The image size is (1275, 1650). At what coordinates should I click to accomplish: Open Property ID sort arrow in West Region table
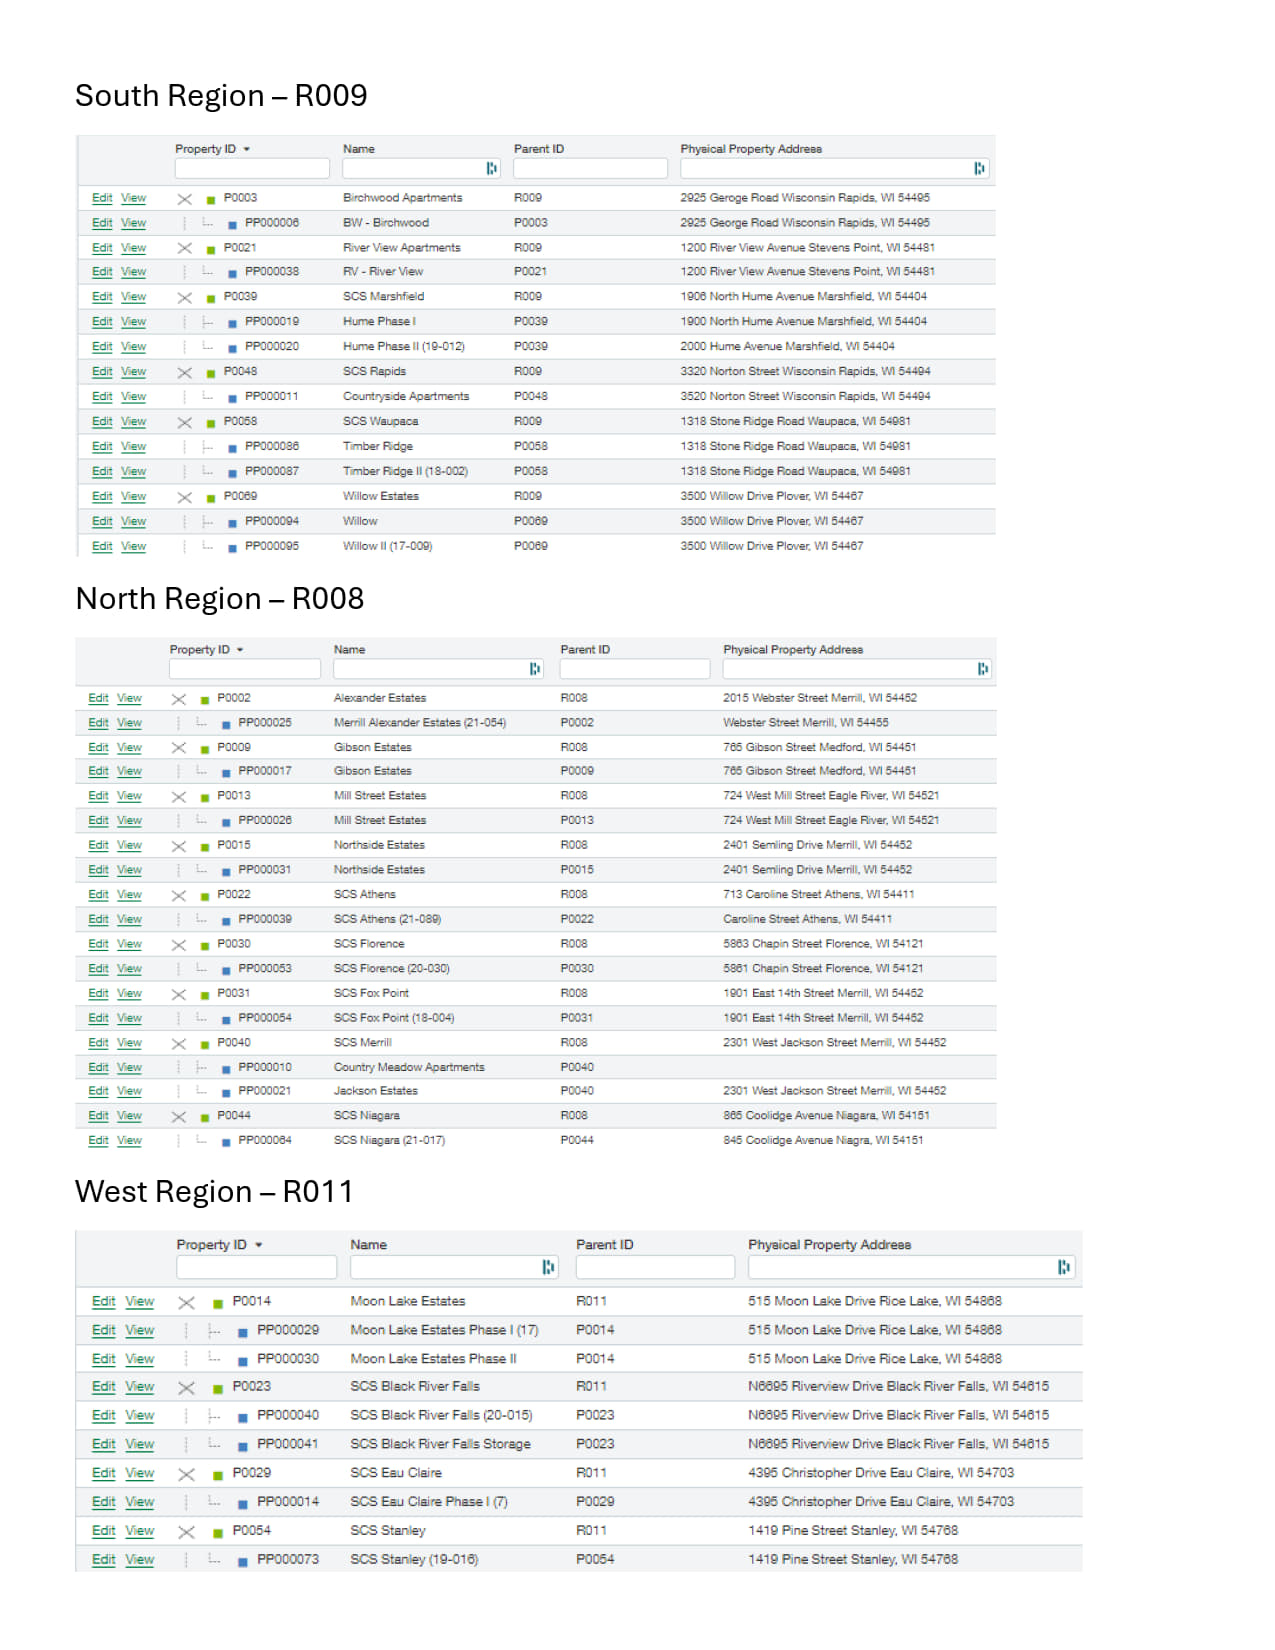pos(259,1245)
